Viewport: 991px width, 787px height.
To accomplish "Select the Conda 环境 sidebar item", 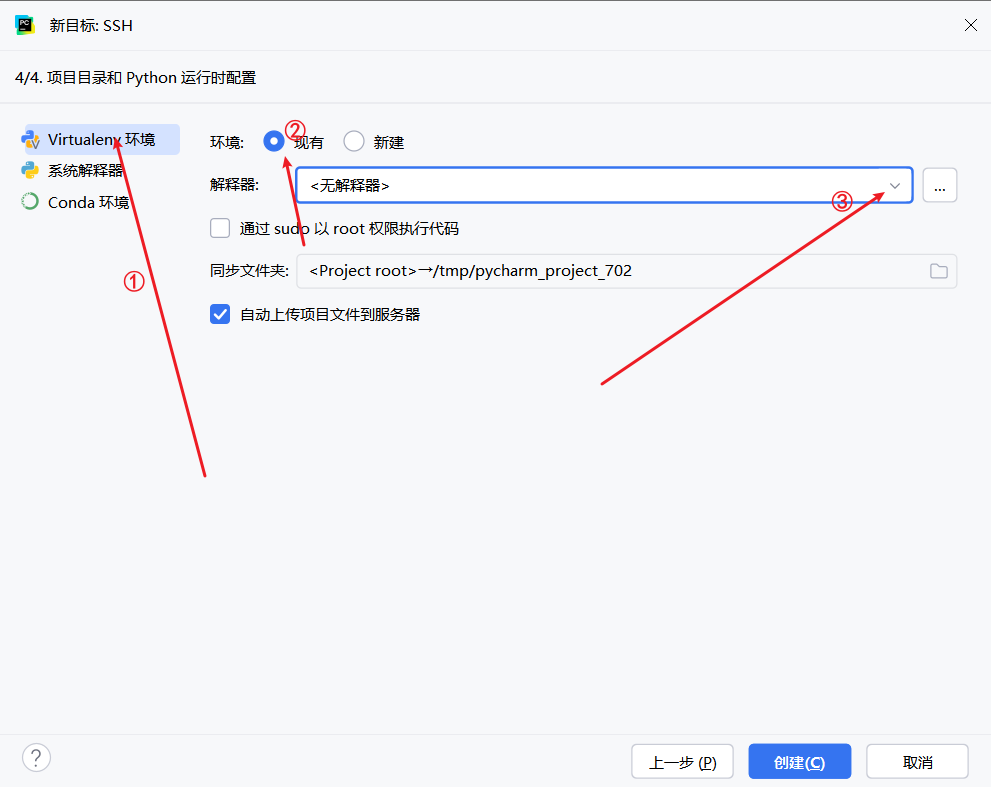I will pyautogui.click(x=88, y=202).
